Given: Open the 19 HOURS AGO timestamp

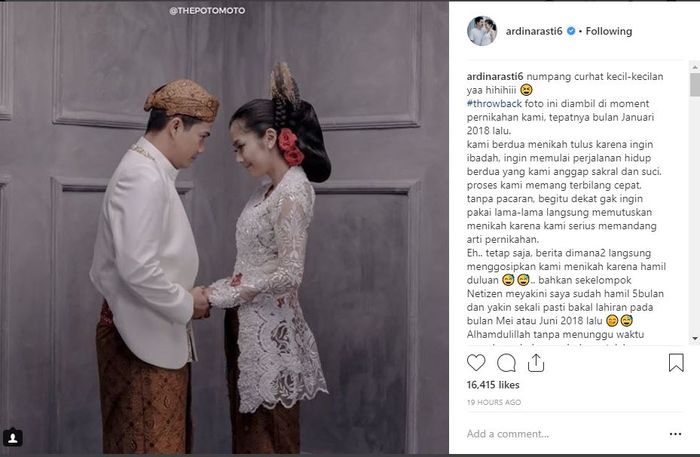Looking at the screenshot, I should click(494, 402).
